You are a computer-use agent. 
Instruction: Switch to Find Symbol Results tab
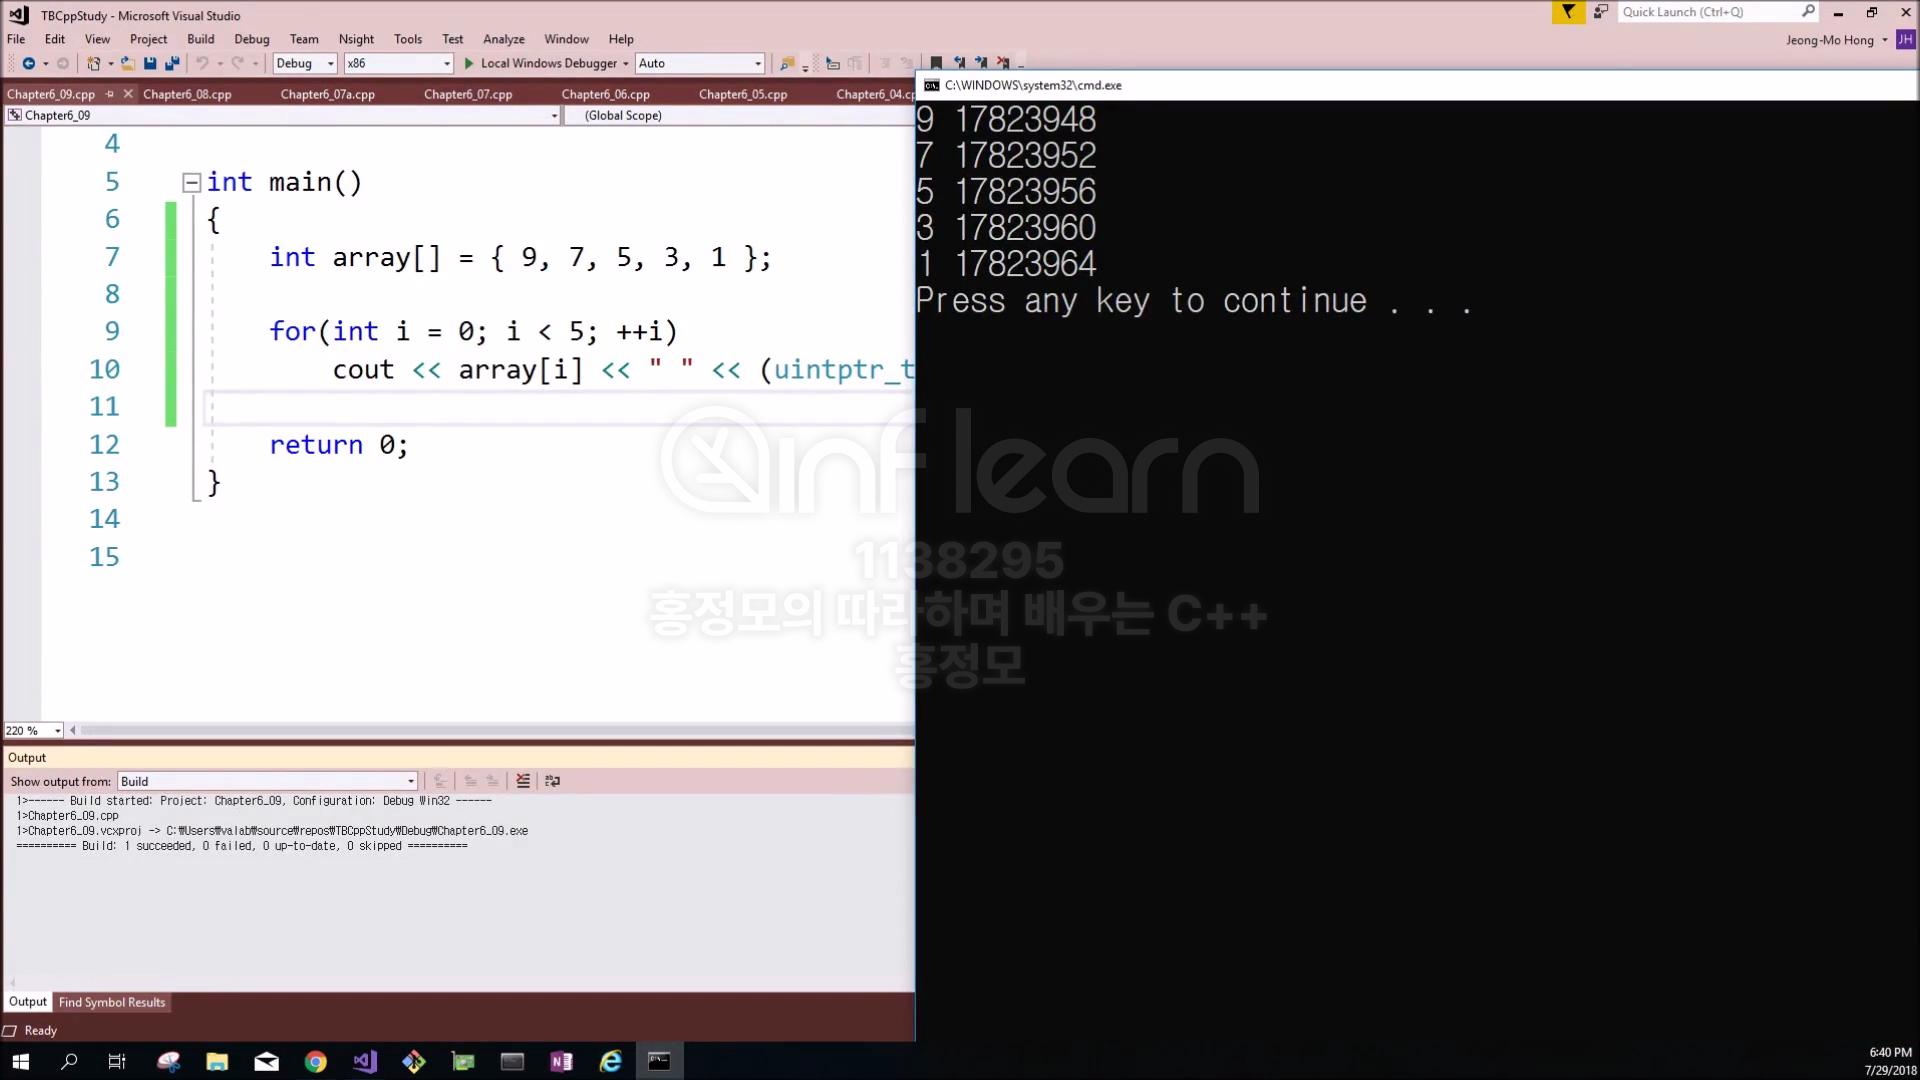[112, 1002]
